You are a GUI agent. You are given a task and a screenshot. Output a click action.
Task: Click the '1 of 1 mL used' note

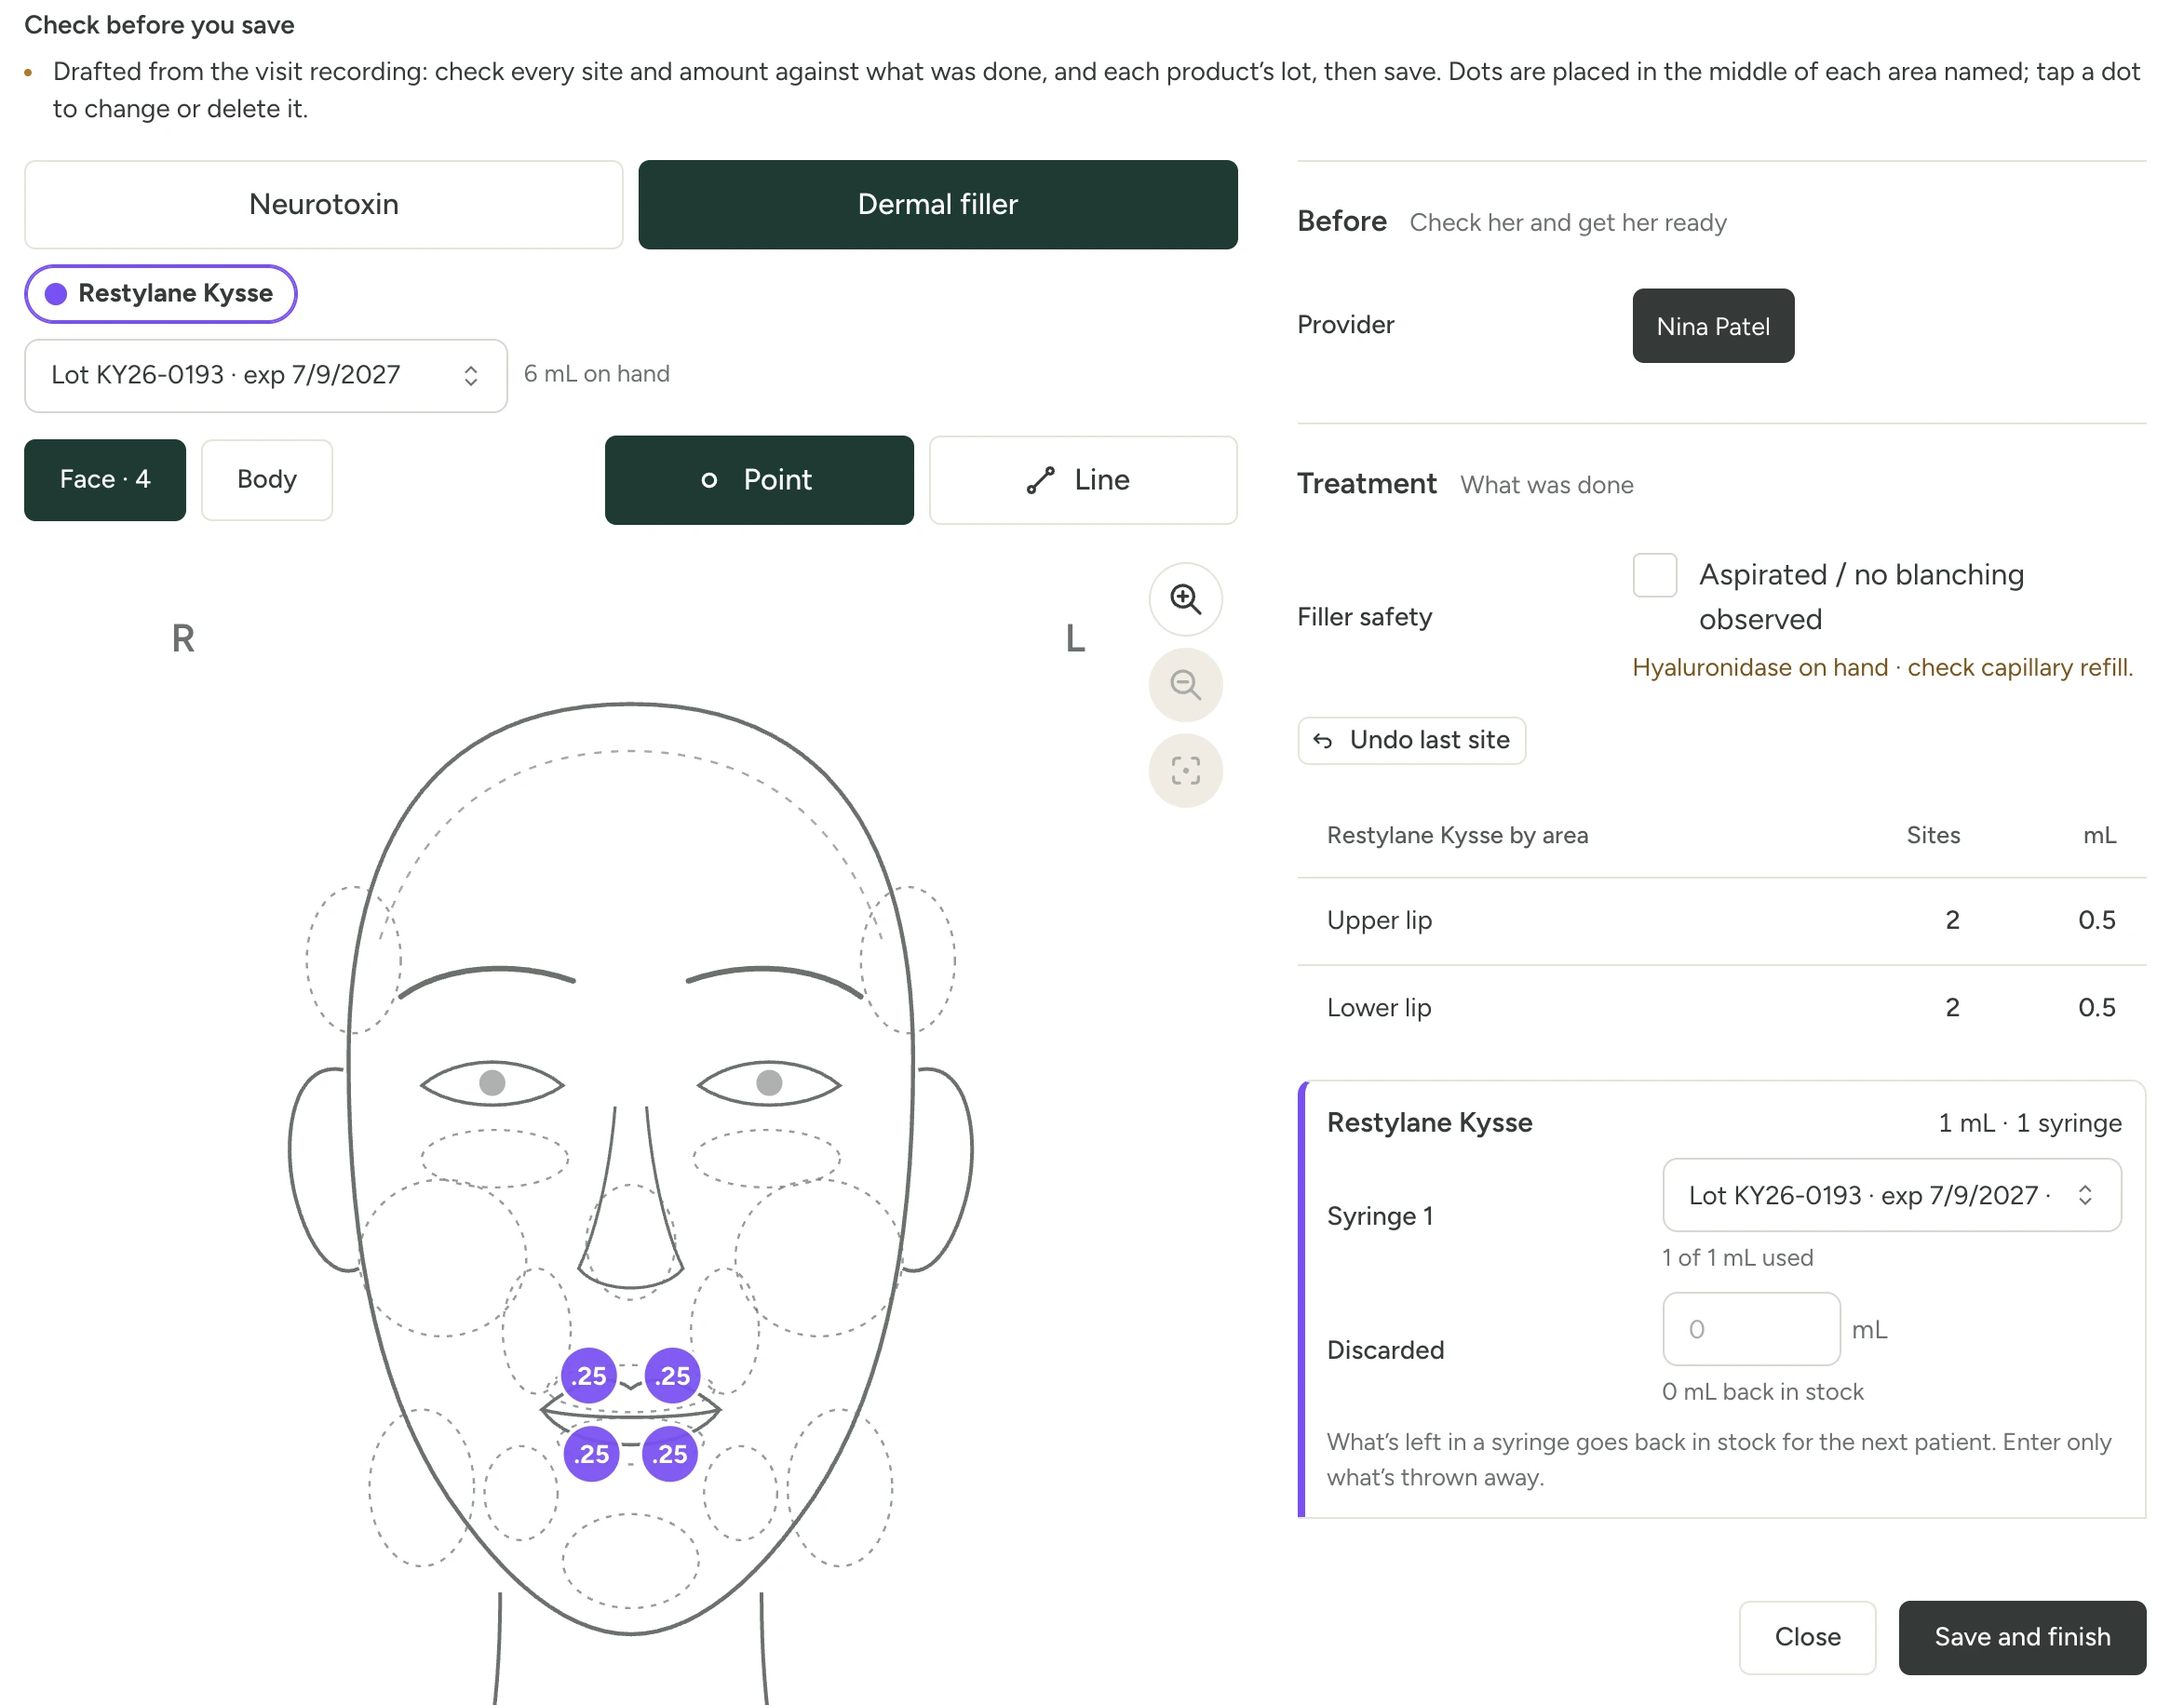(x=1738, y=1258)
